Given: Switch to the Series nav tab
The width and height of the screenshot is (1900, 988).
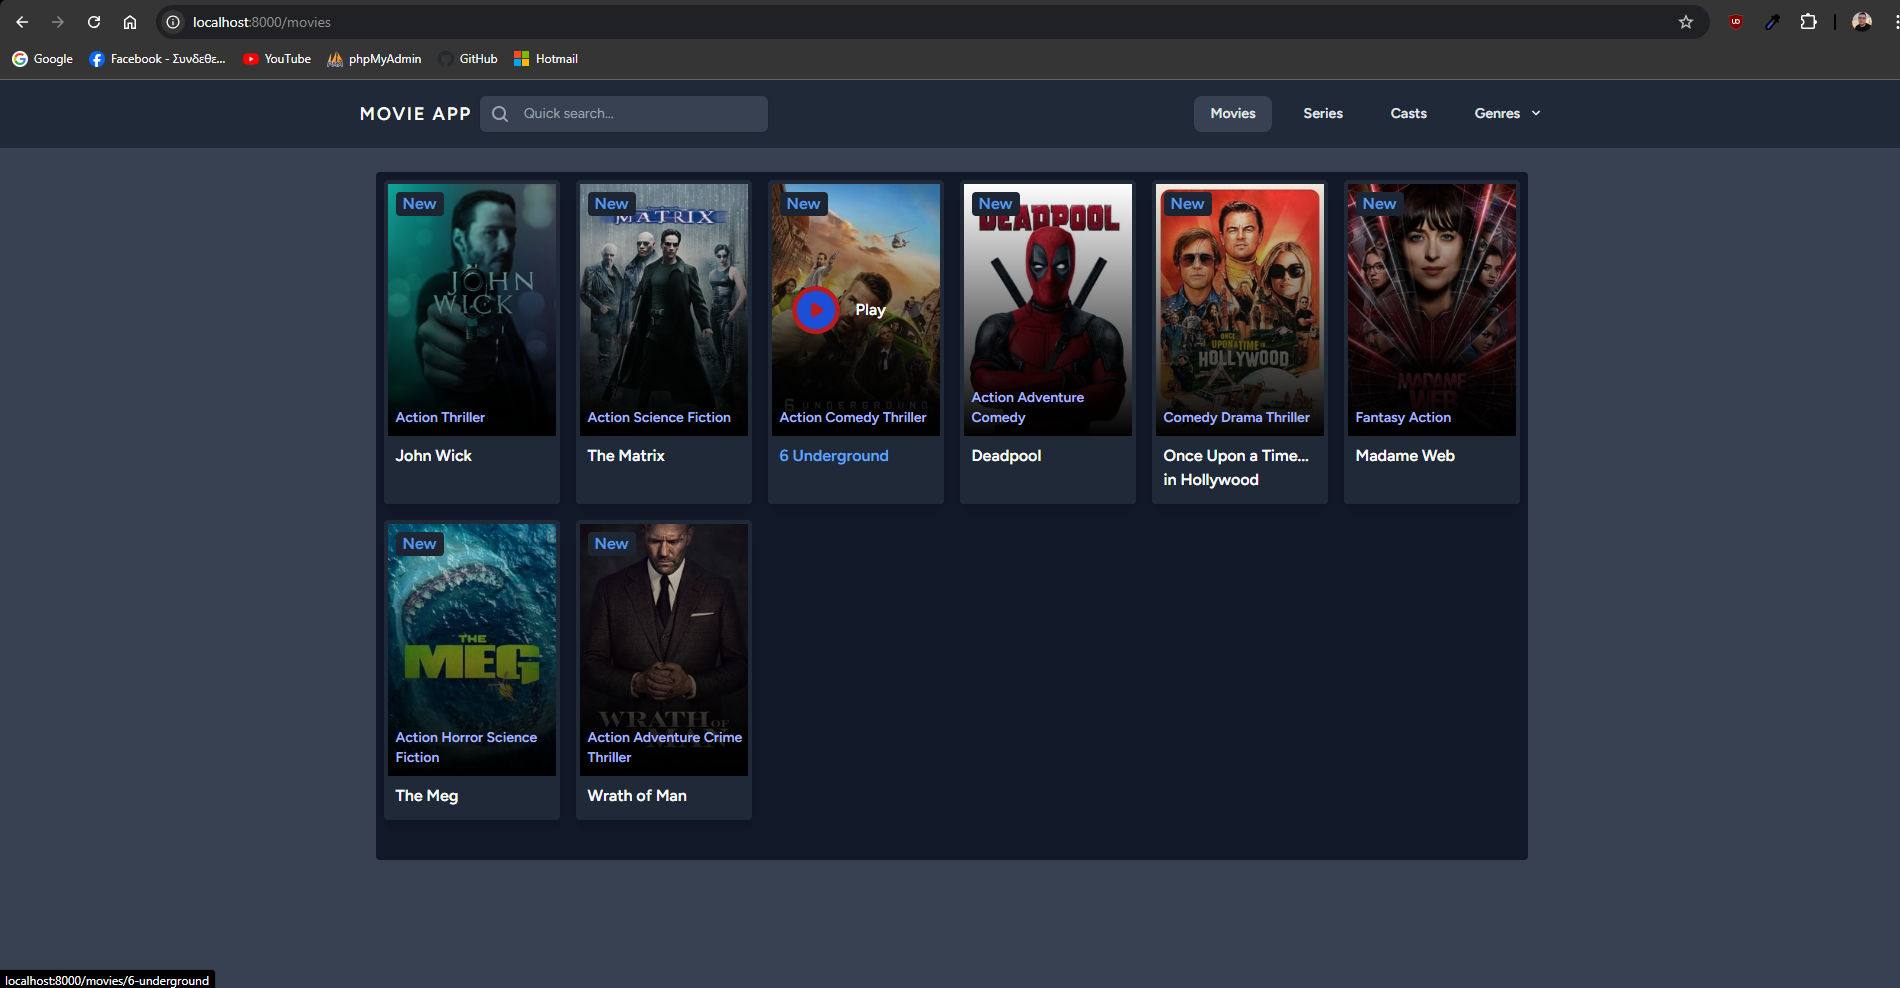Looking at the screenshot, I should [1323, 114].
